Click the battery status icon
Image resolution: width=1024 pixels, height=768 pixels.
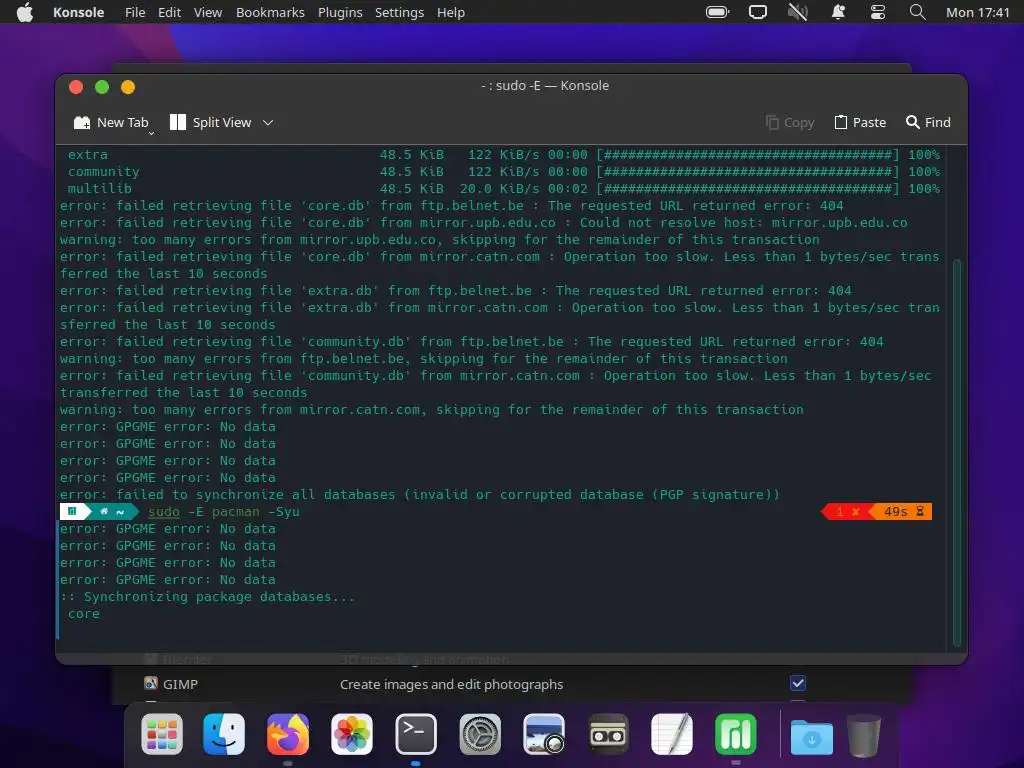717,12
